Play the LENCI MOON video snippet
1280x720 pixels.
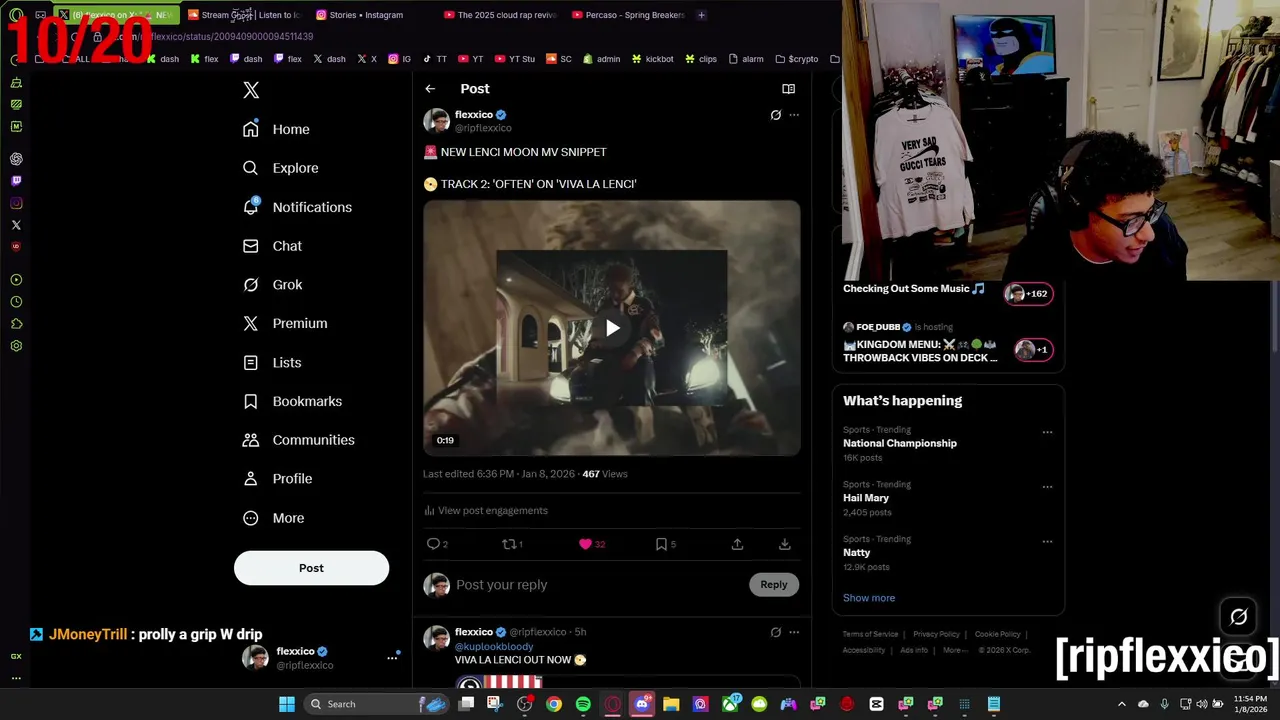612,328
